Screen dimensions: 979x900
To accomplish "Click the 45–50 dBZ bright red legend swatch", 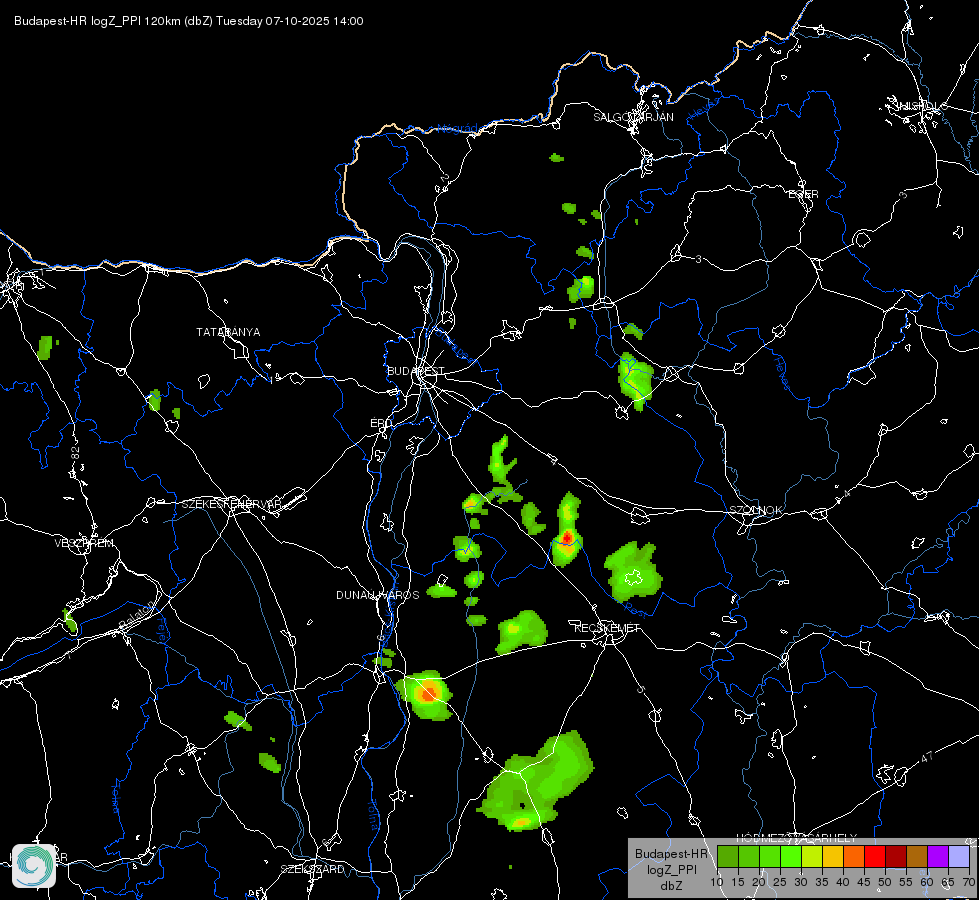I will [875, 856].
